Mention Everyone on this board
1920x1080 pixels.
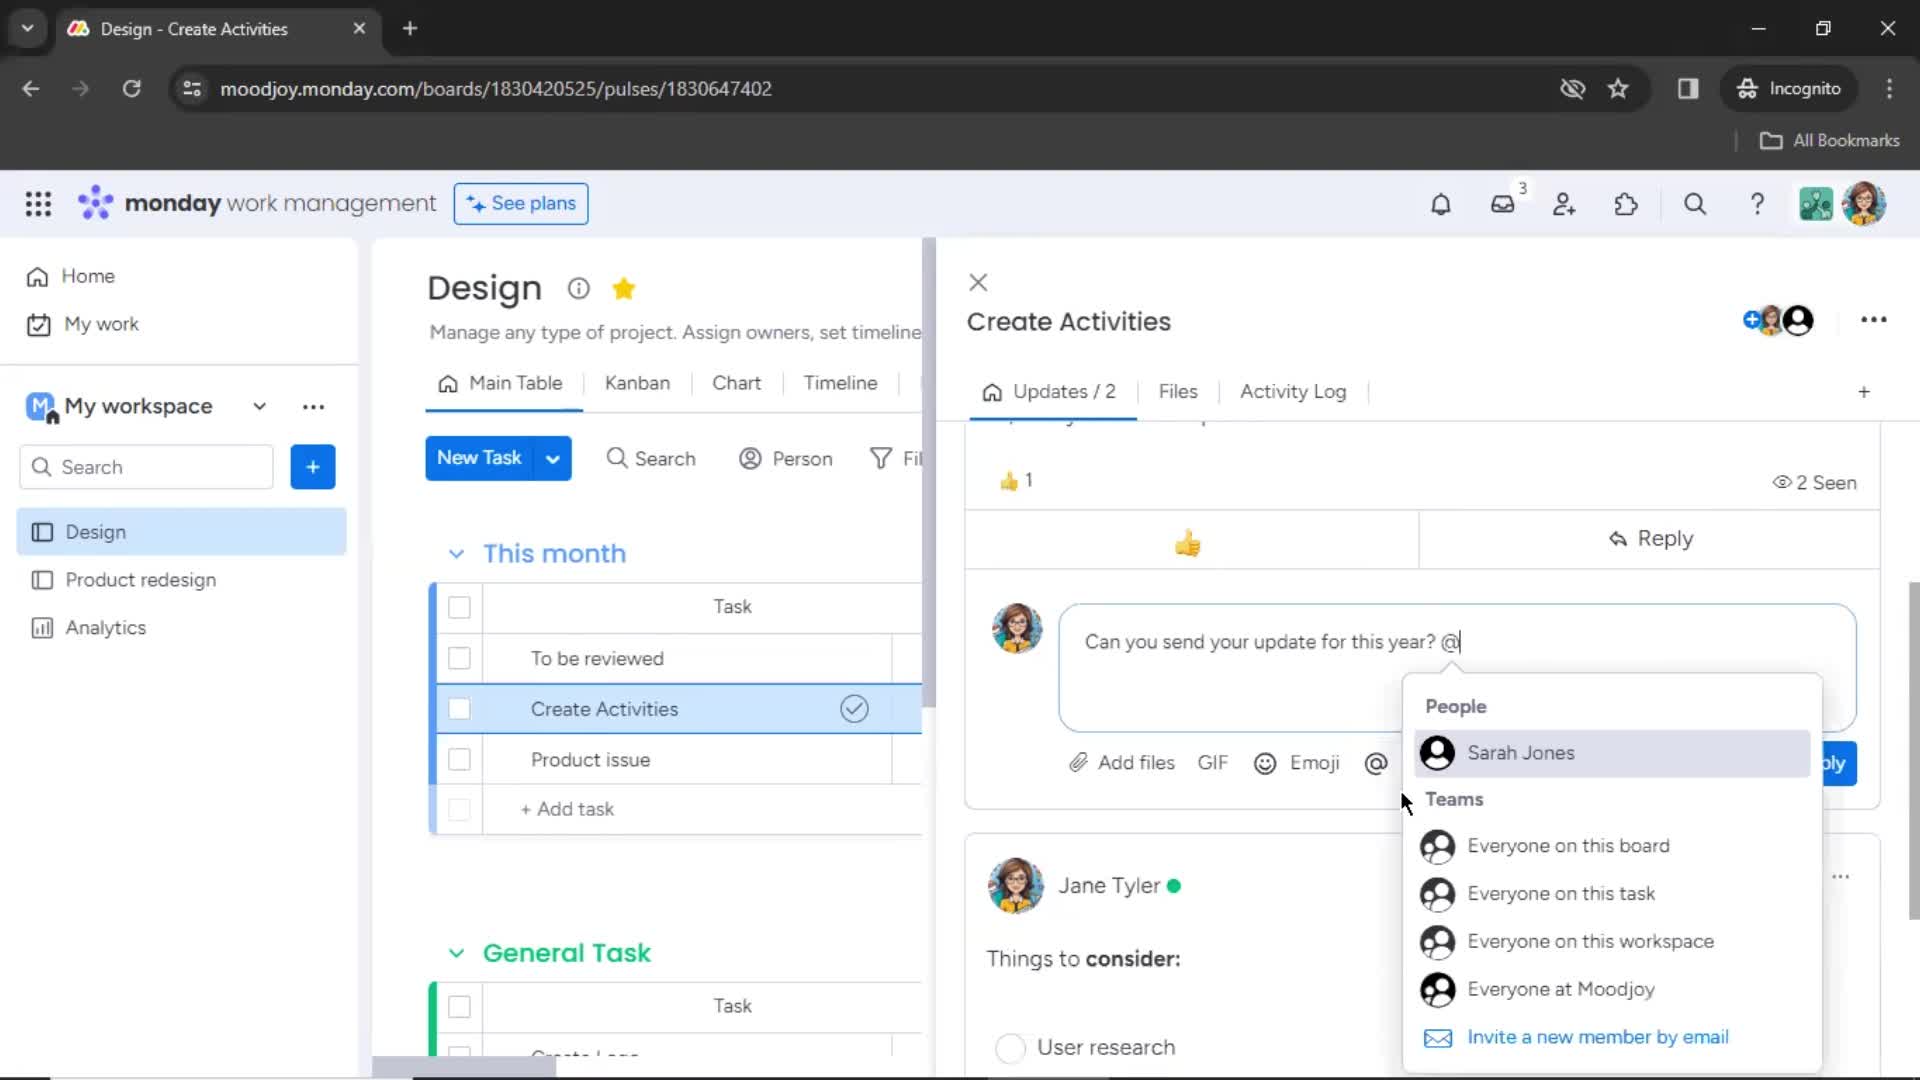click(x=1612, y=847)
